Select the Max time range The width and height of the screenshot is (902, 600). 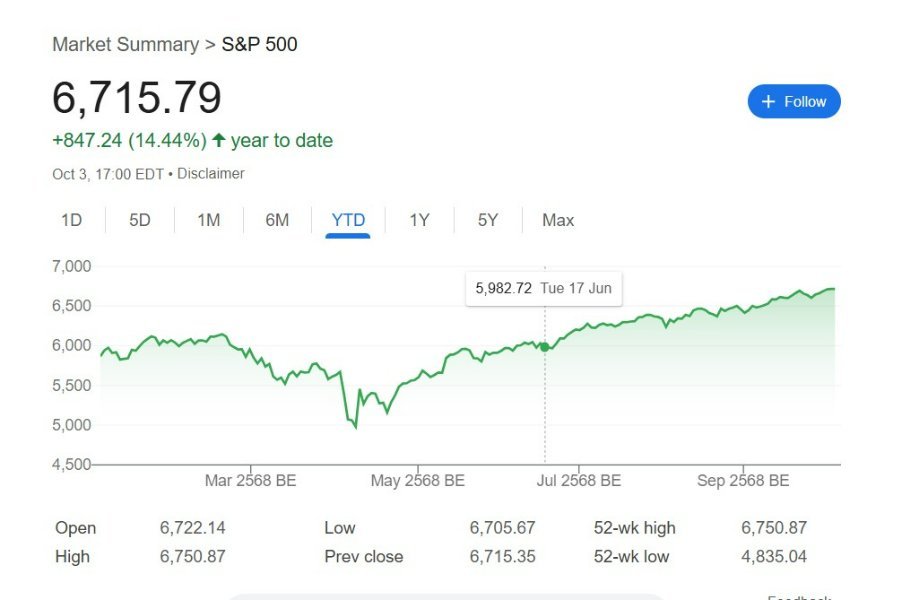click(558, 220)
